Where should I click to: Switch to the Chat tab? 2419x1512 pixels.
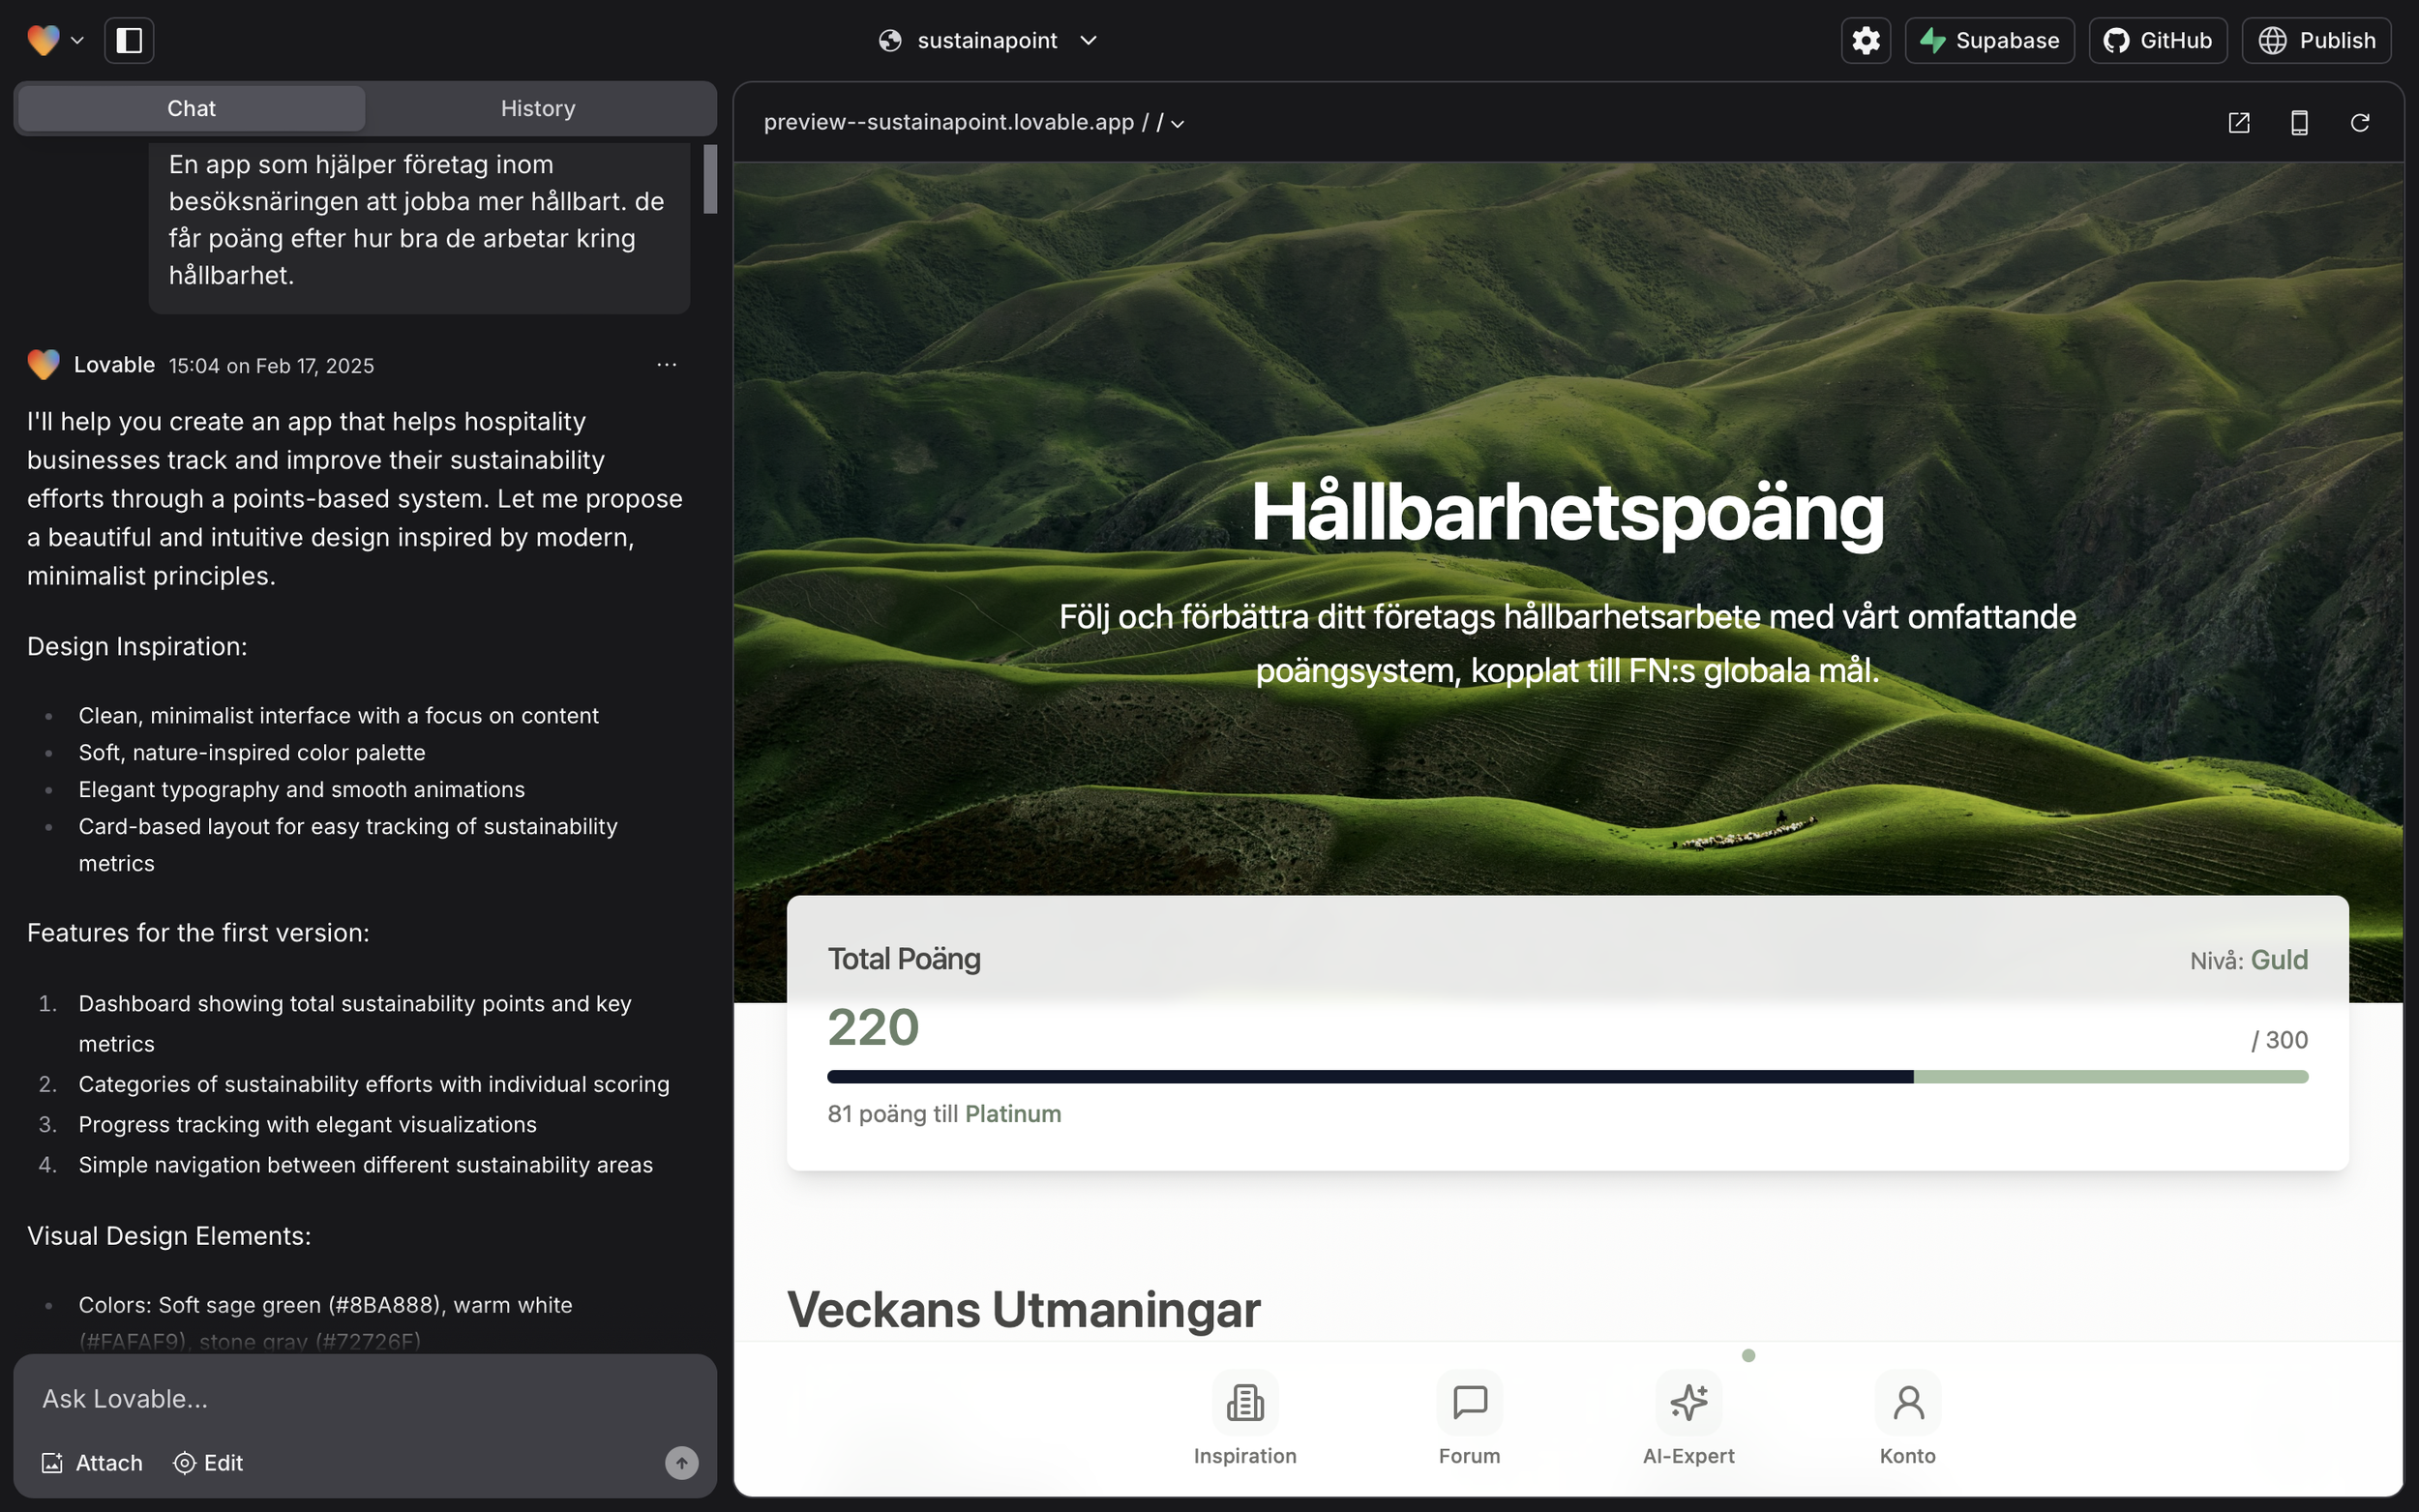pos(190,108)
